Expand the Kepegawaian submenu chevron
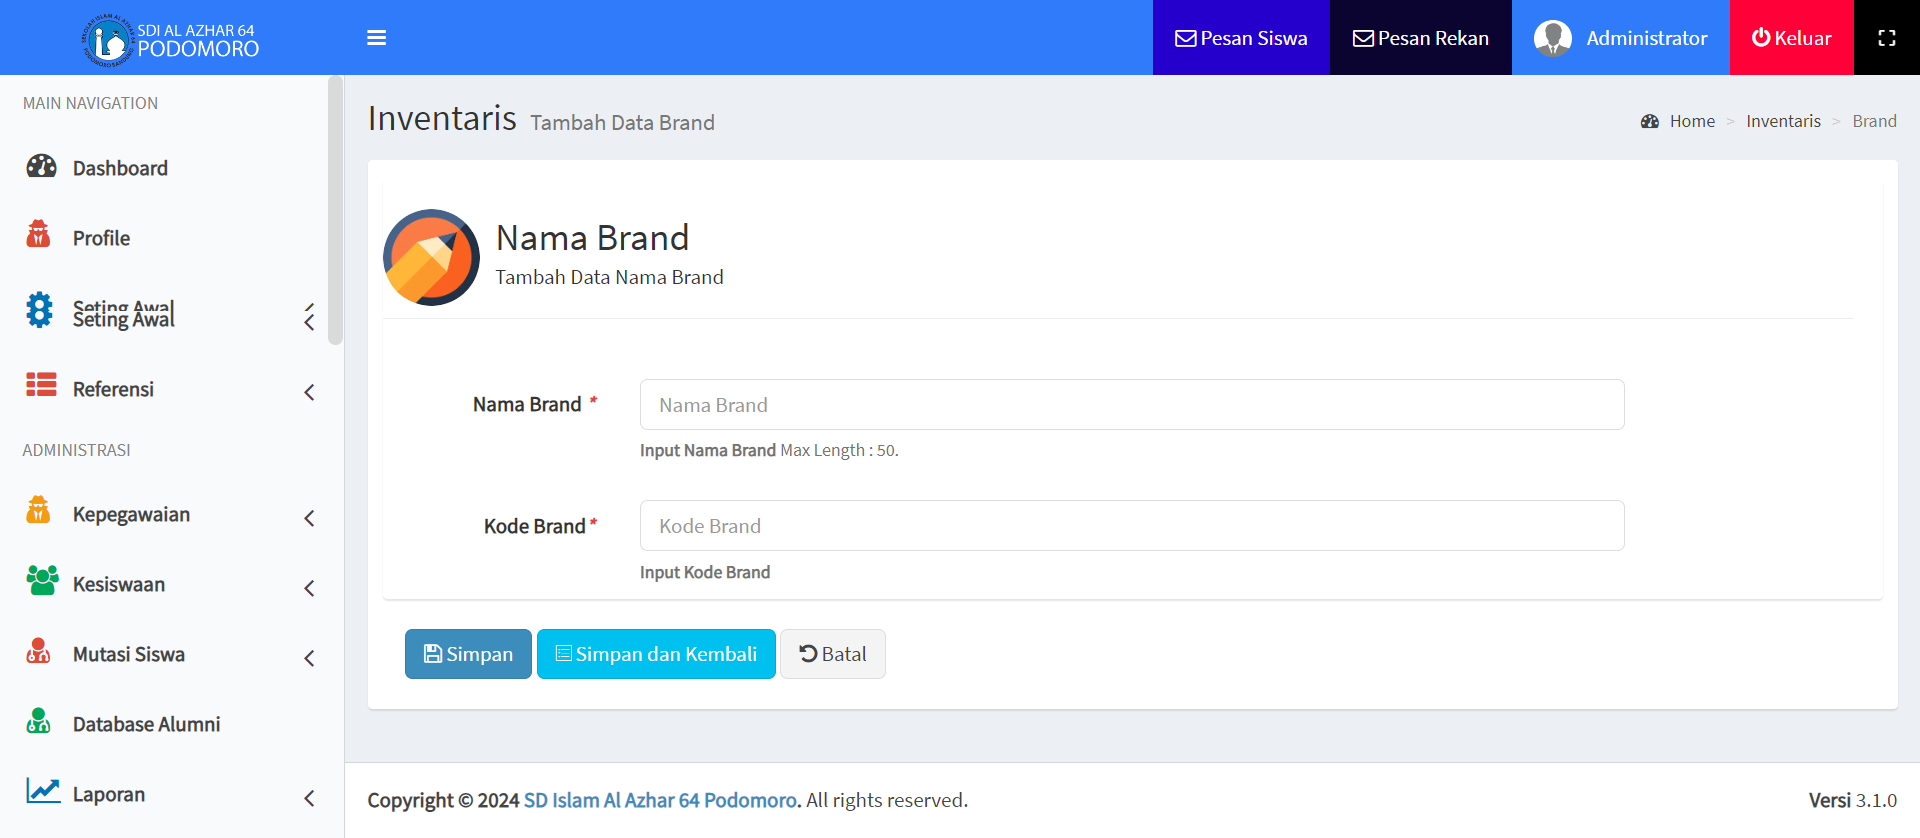This screenshot has height=838, width=1920. pyautogui.click(x=309, y=518)
